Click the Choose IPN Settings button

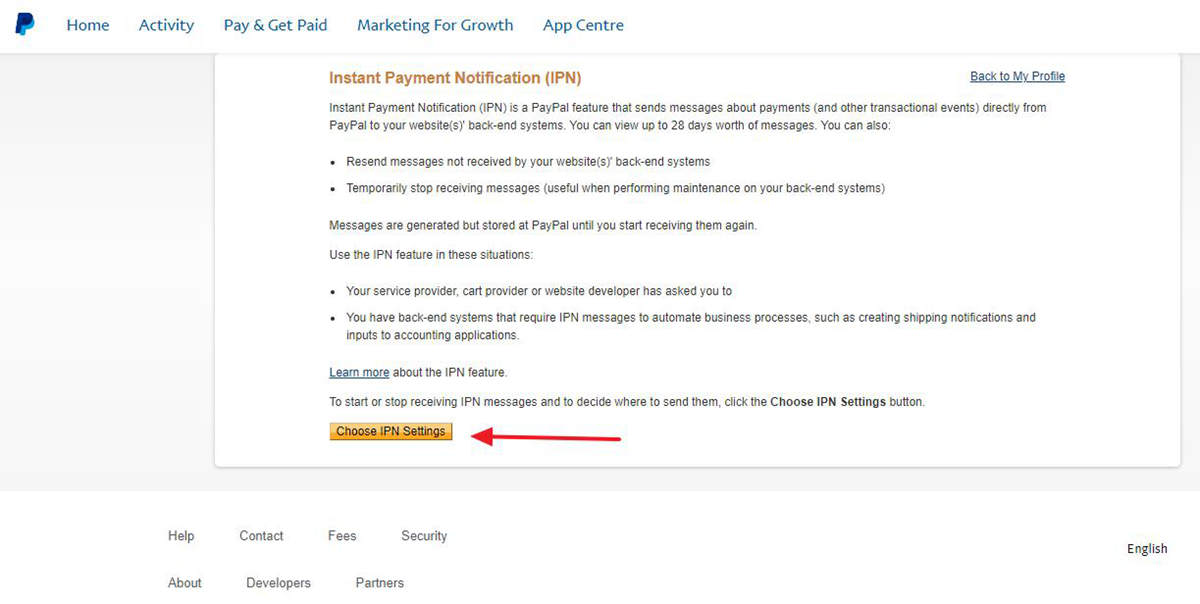390,431
